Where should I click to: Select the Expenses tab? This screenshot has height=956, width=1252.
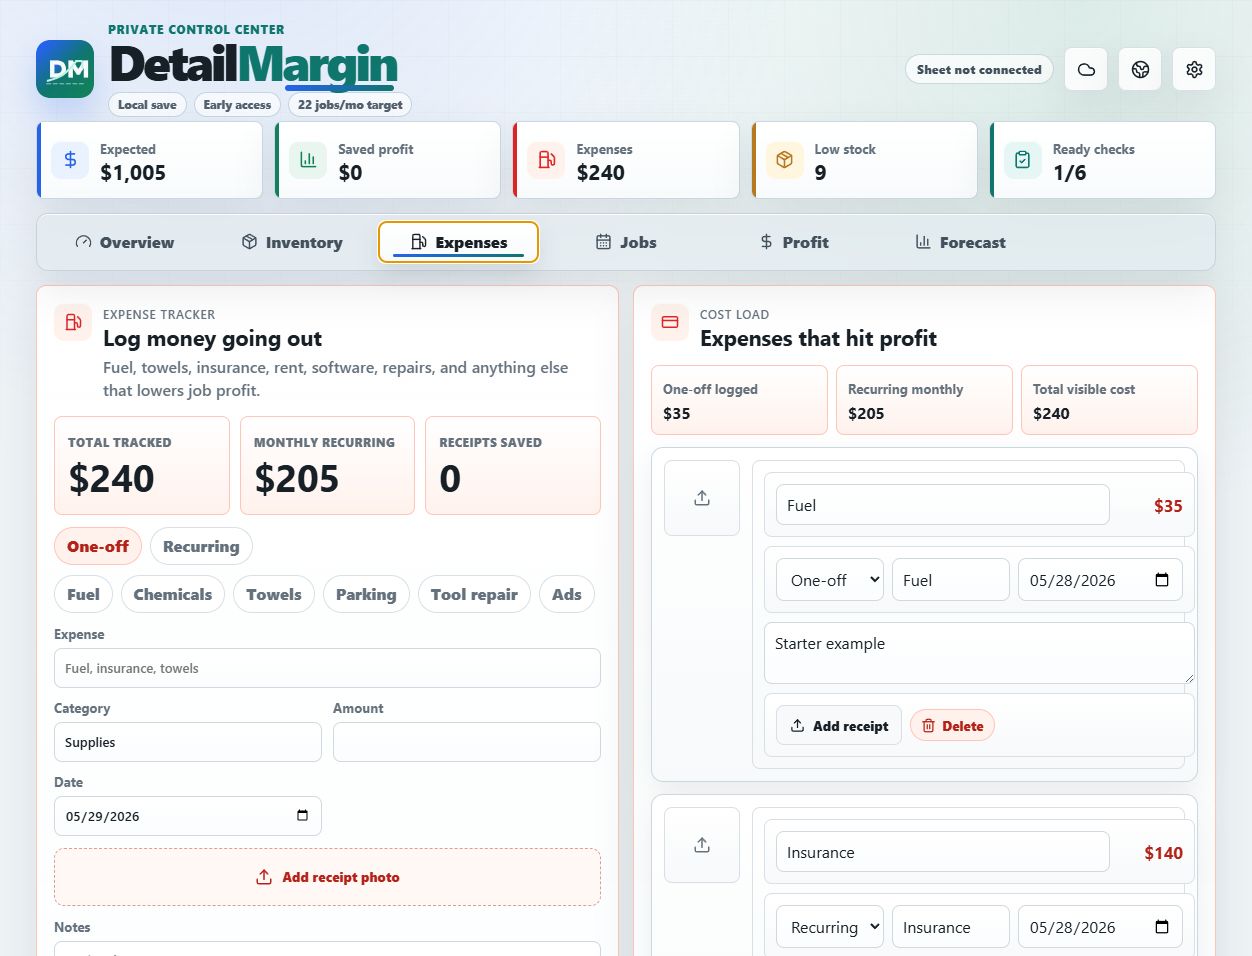[458, 242]
